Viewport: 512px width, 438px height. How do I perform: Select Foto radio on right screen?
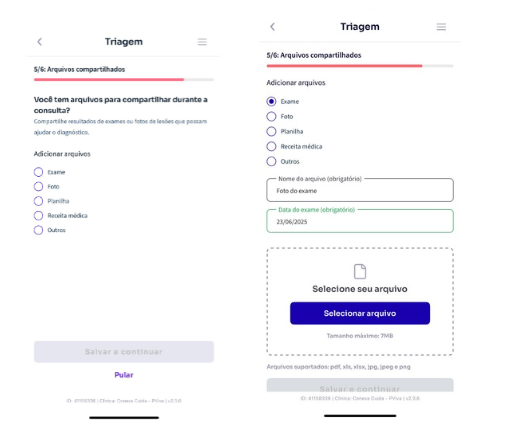[x=271, y=116]
